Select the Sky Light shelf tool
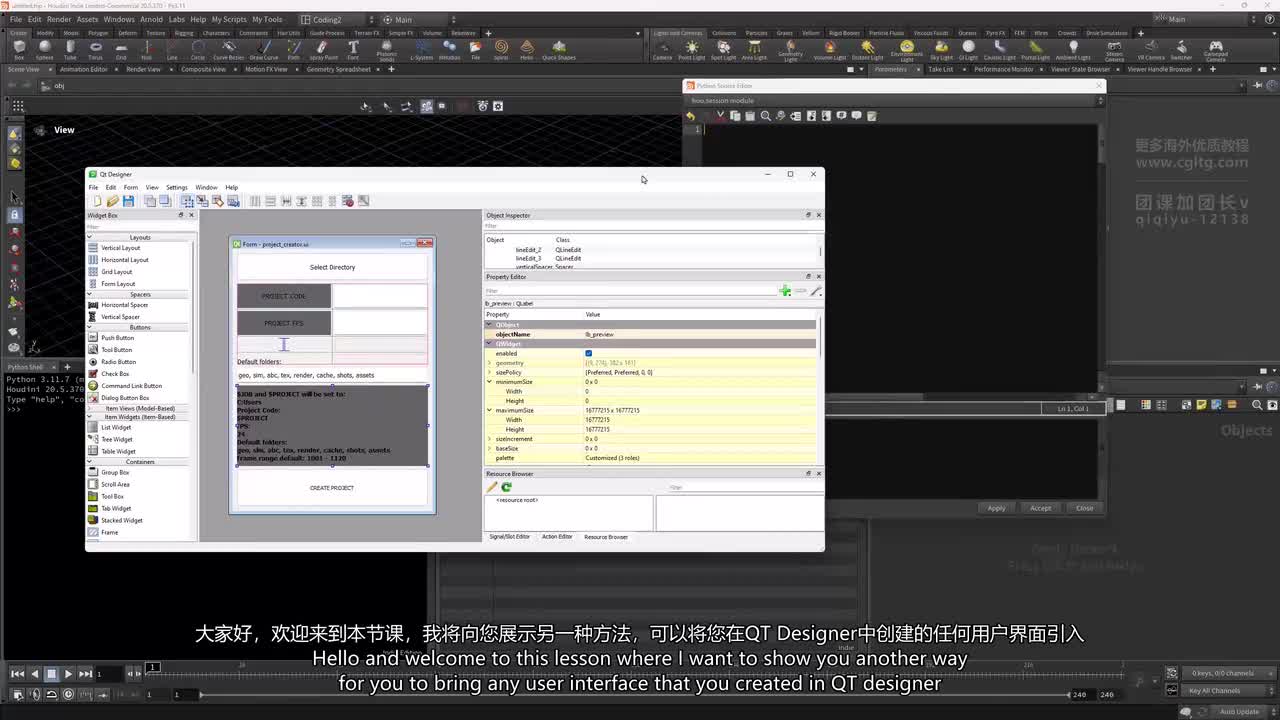Image resolution: width=1280 pixels, height=720 pixels. 942,50
